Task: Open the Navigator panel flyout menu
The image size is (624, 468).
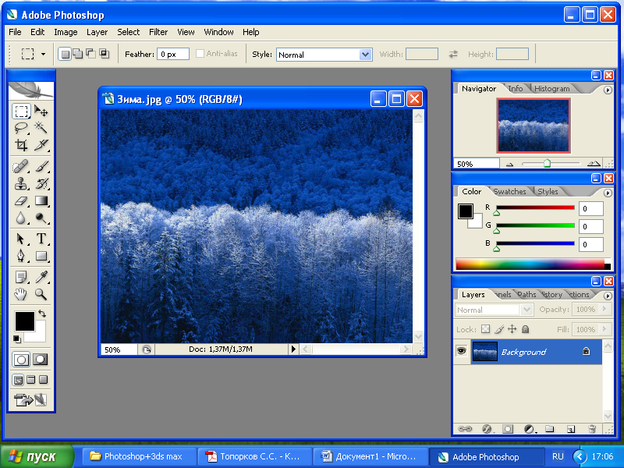Action: pyautogui.click(x=607, y=90)
